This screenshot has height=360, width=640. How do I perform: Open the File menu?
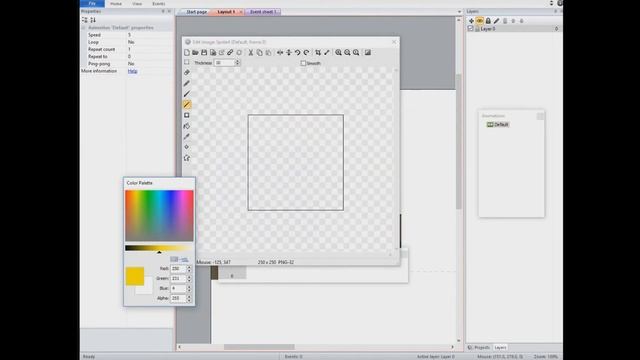tap(92, 4)
